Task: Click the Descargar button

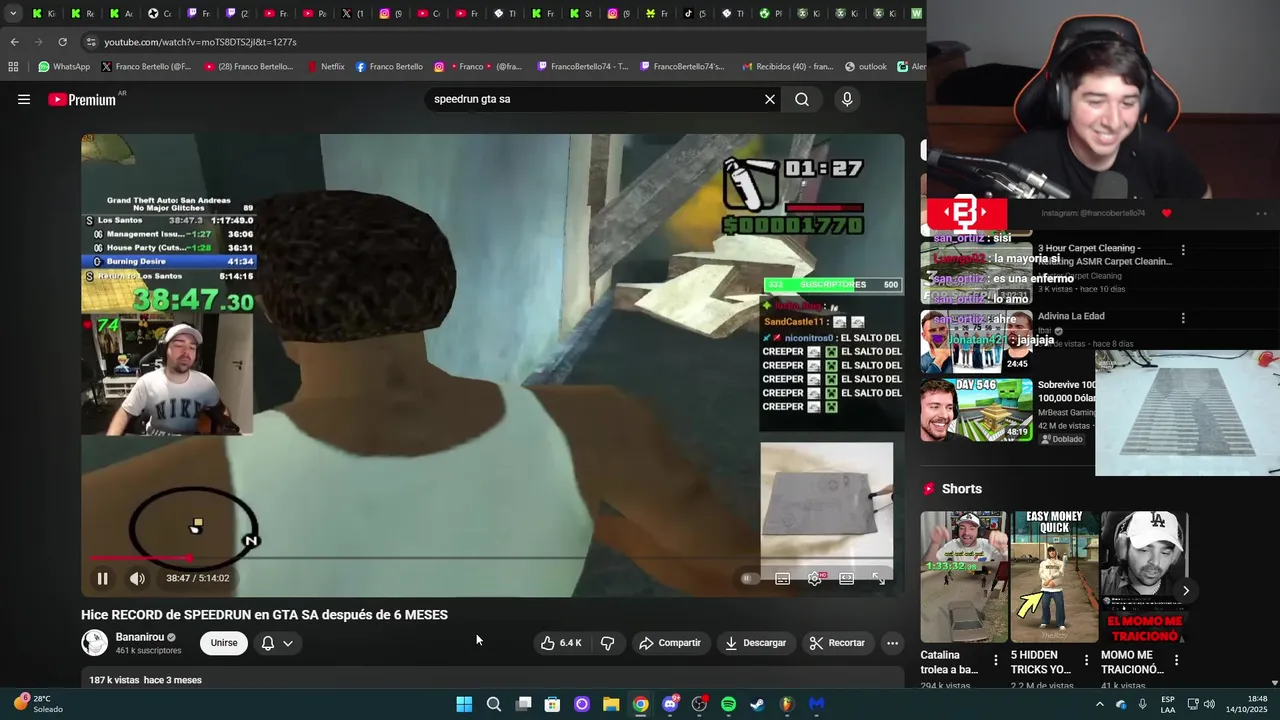Action: 756,643
